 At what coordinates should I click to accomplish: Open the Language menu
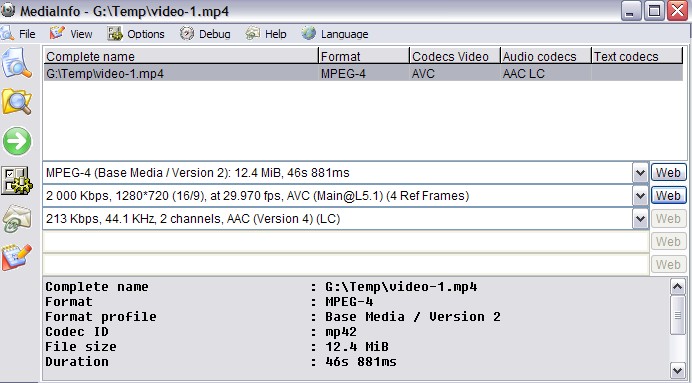(335, 34)
